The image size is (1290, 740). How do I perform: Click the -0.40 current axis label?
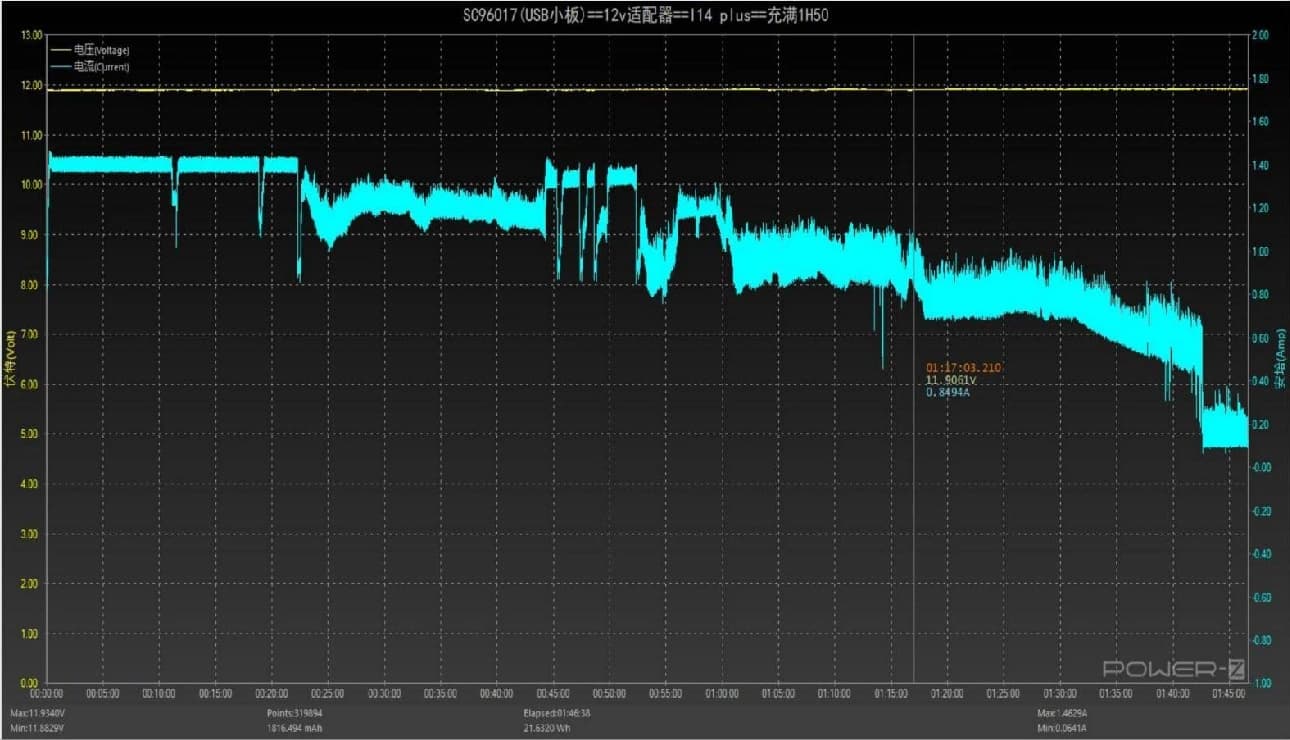click(1260, 554)
